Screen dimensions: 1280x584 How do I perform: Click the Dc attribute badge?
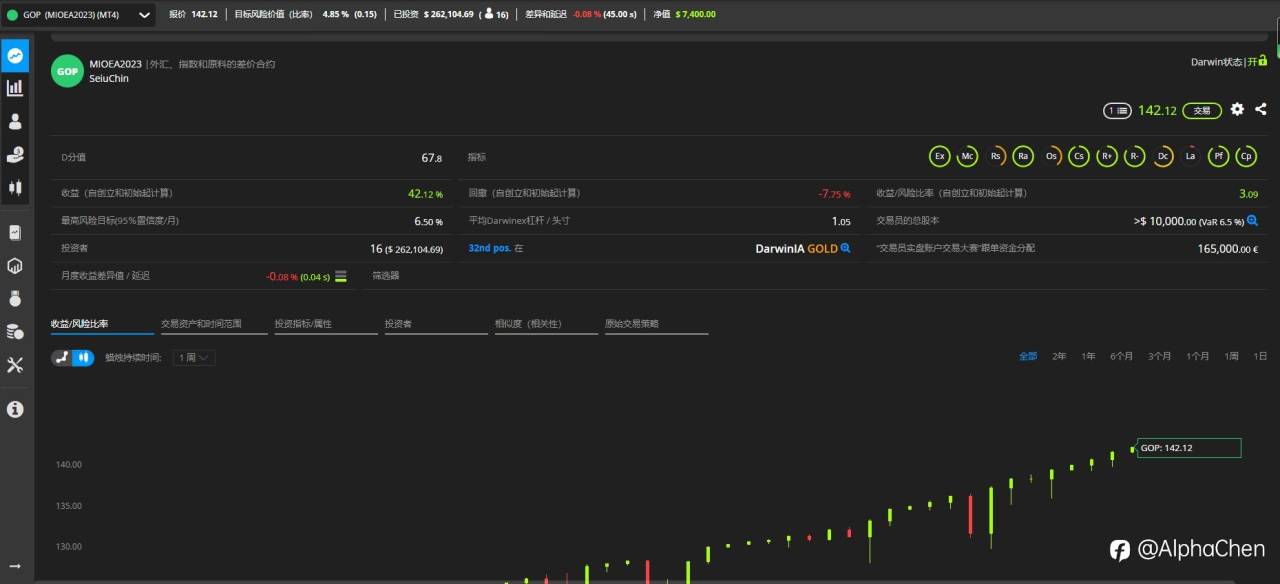tap(1162, 157)
